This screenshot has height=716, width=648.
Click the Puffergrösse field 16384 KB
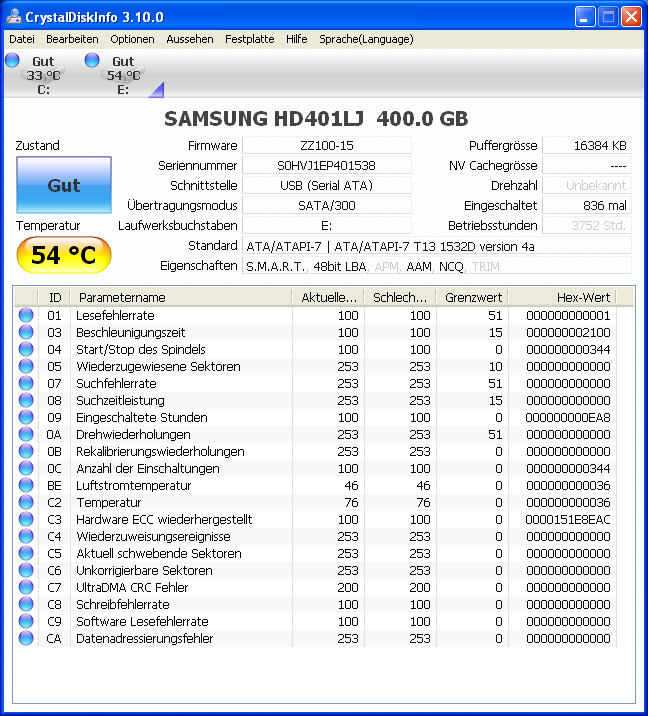[x=587, y=146]
